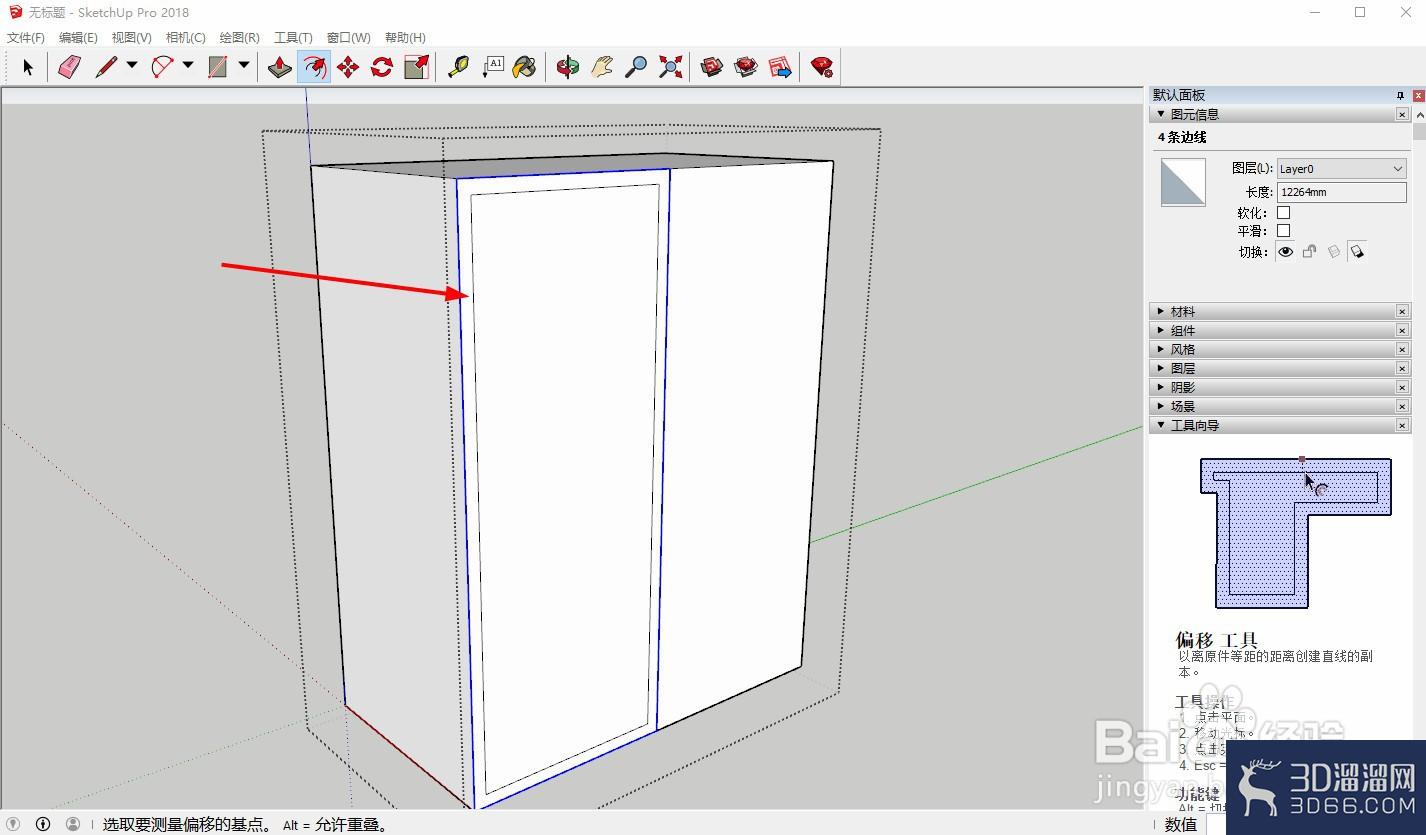Expand the 场景 scenes panel
The width and height of the screenshot is (1426, 835).
tap(1161, 406)
